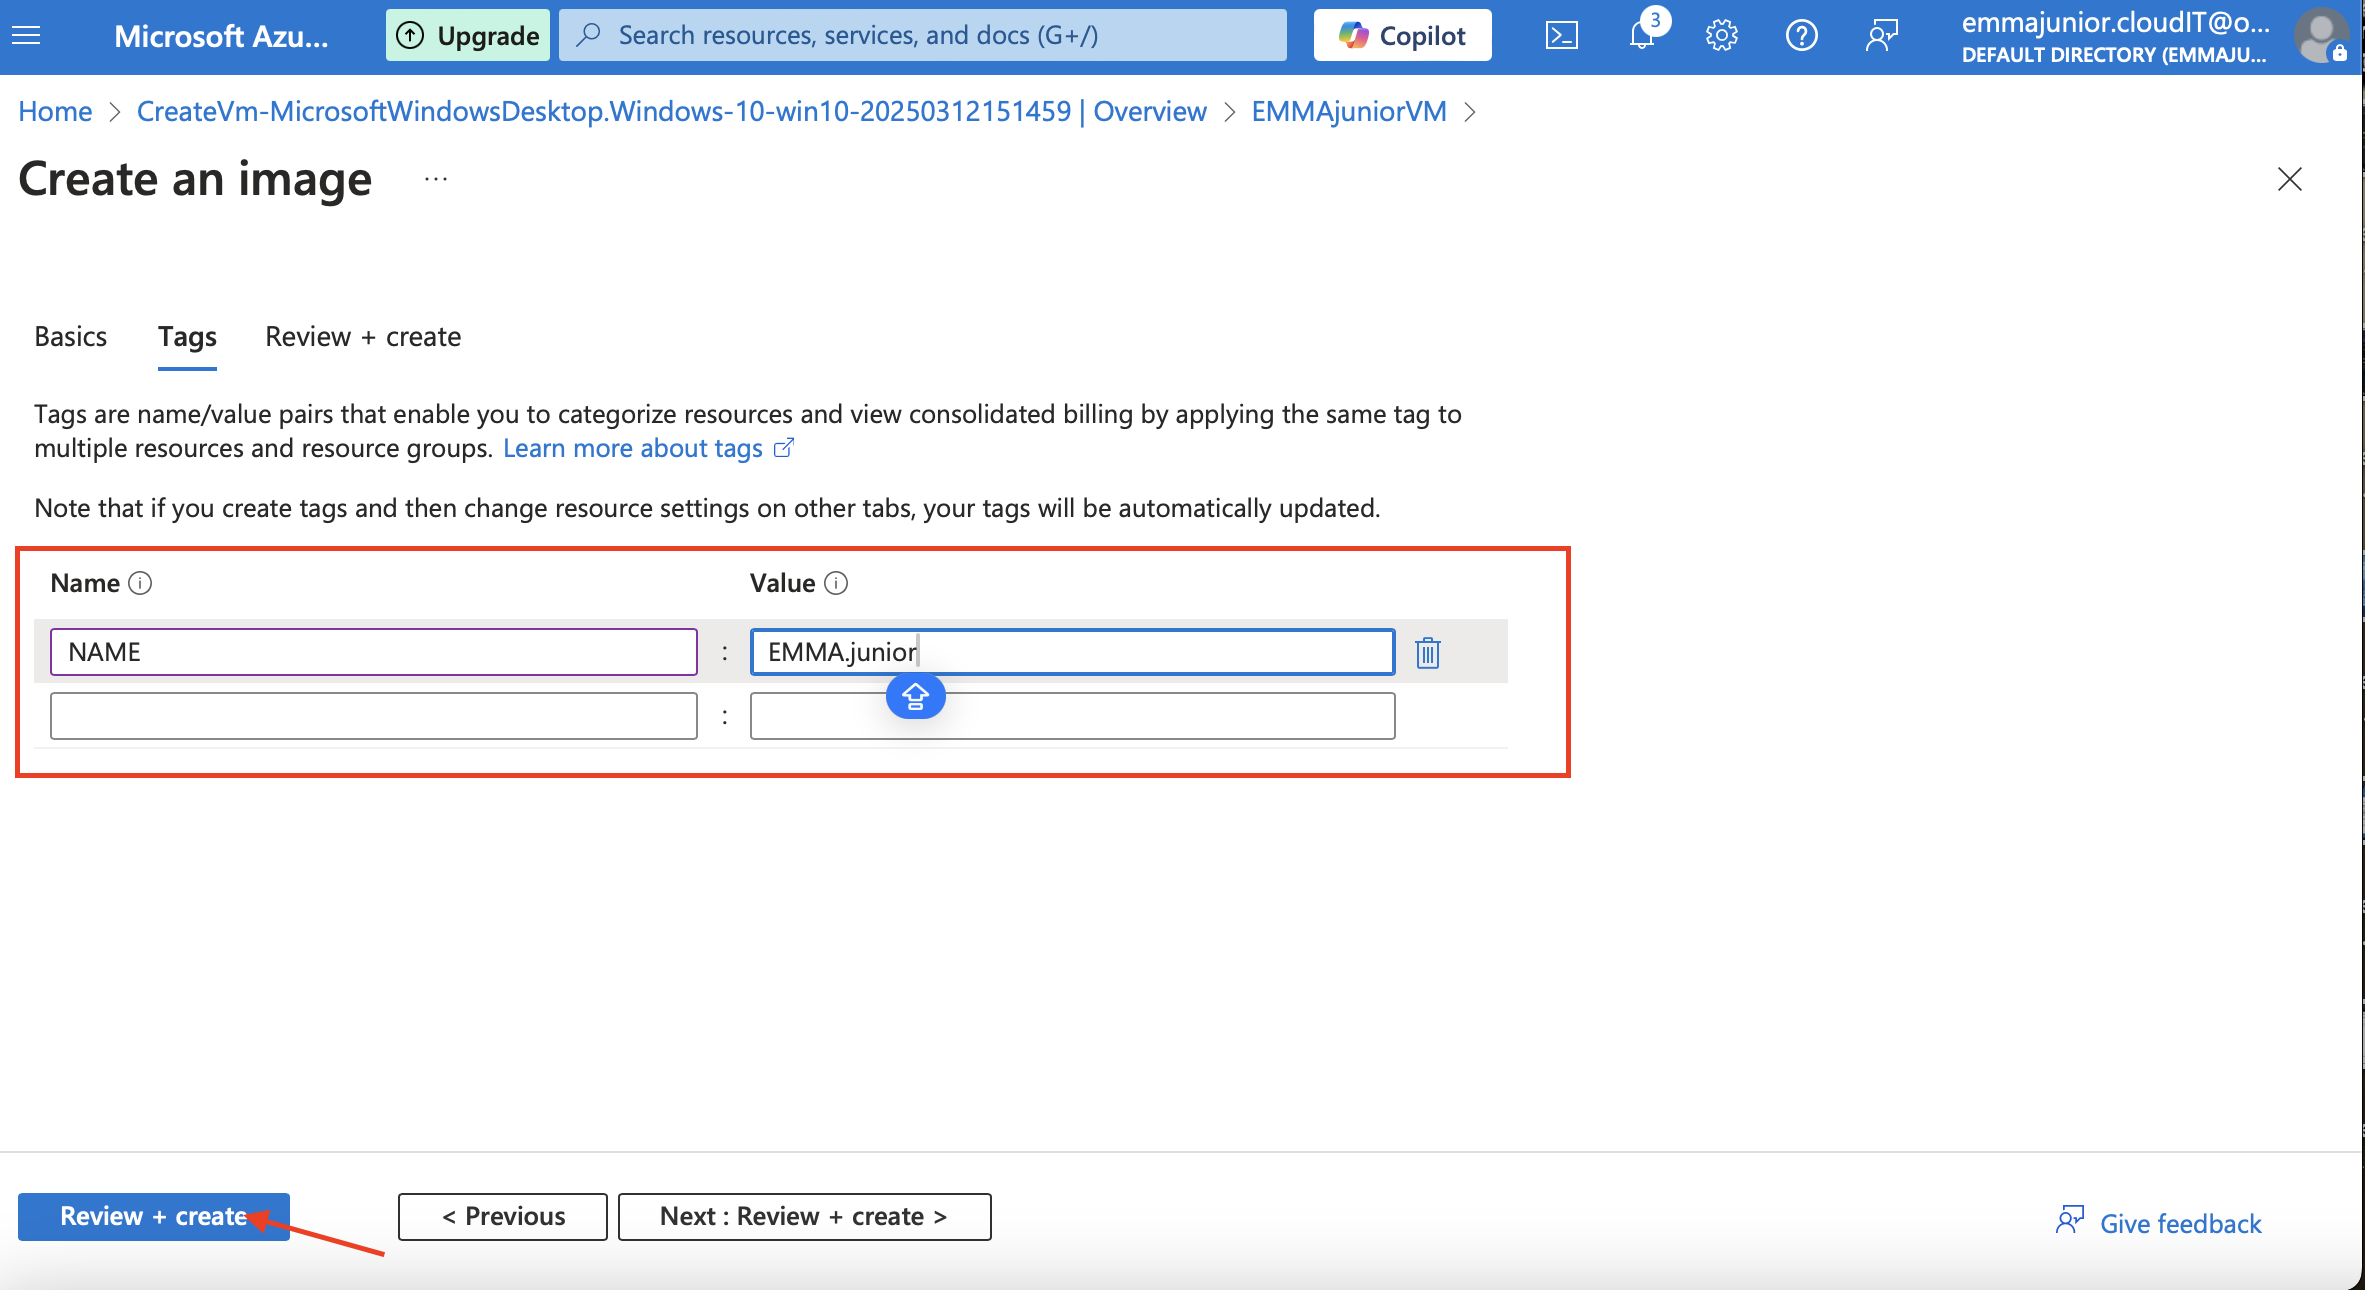Select the Tags tab
This screenshot has height=1290, width=2365.
[187, 337]
